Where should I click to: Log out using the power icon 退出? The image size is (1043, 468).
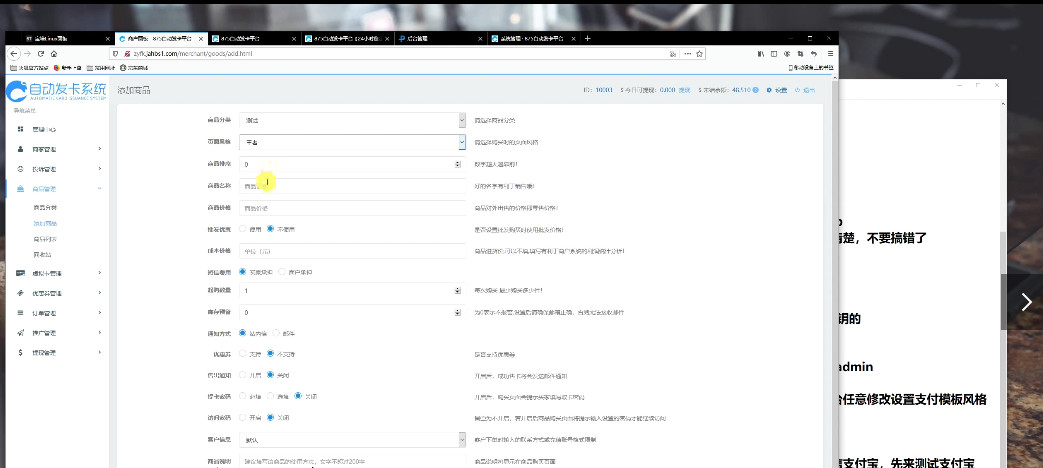804,90
